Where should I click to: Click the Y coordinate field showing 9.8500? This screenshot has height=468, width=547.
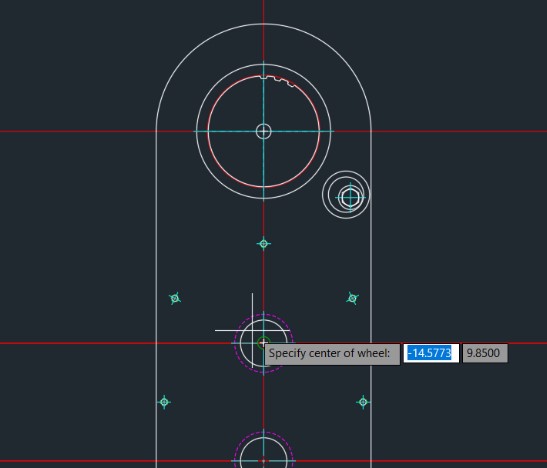coord(485,353)
